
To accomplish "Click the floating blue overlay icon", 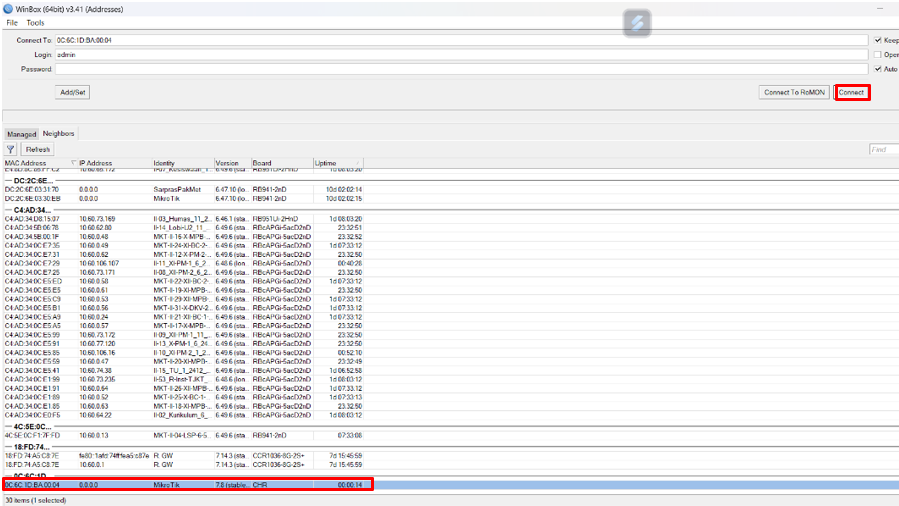I will (x=637, y=23).
